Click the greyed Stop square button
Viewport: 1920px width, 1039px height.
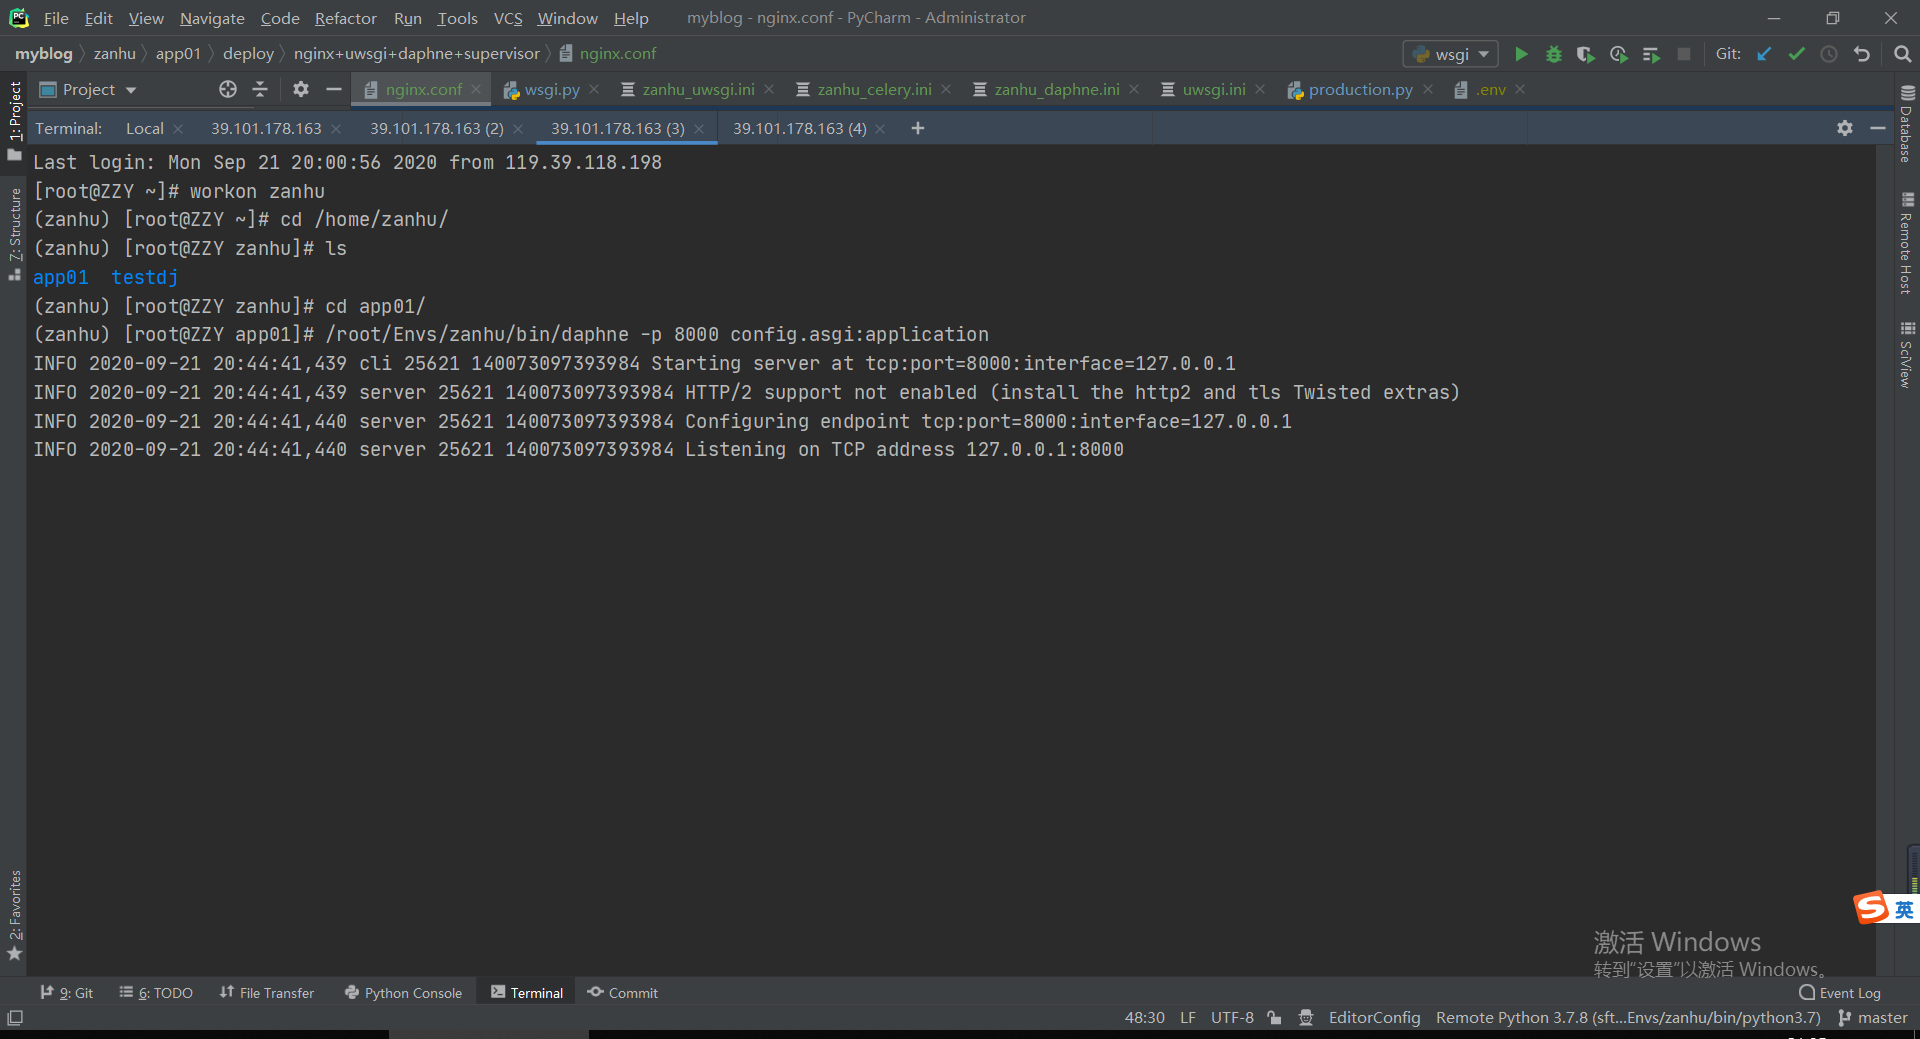tap(1684, 54)
